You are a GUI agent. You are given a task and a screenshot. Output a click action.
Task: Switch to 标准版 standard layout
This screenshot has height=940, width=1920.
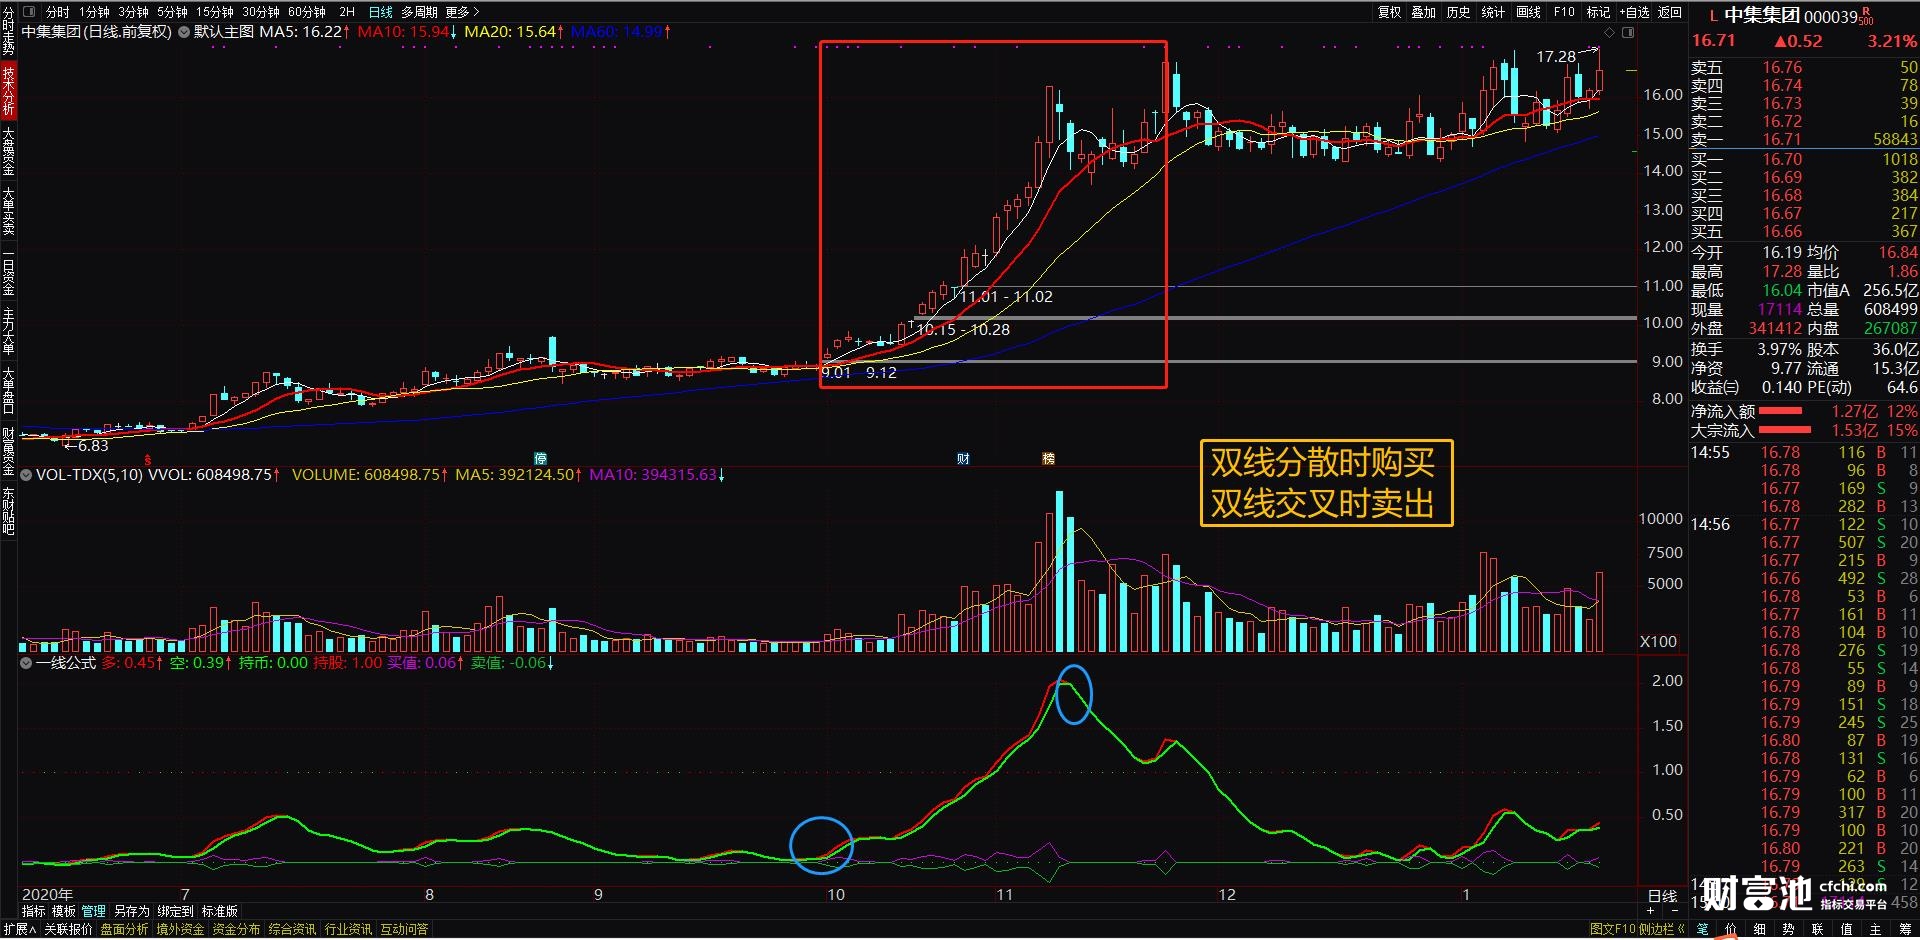point(220,911)
